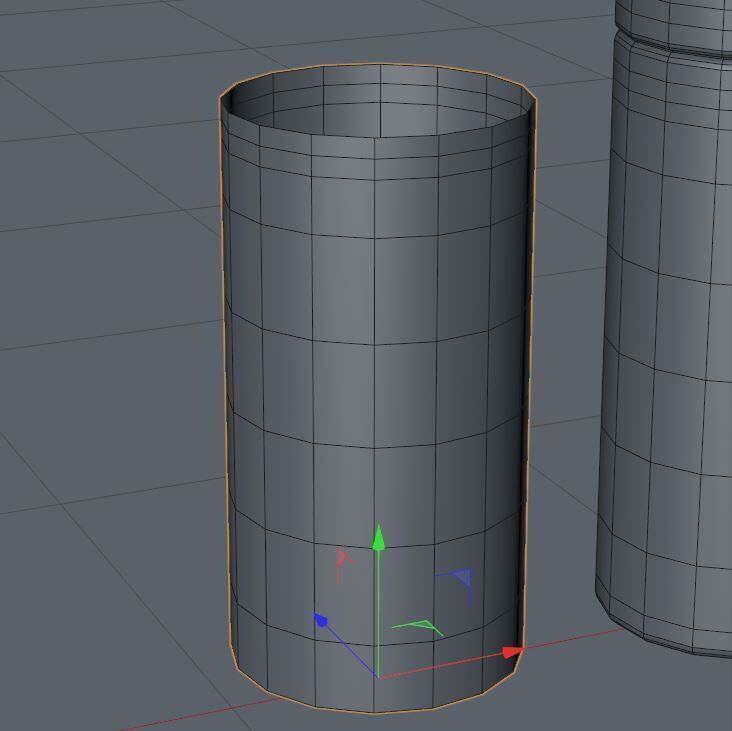
Task: Click the green plane handle of the gizmo
Action: click(418, 627)
